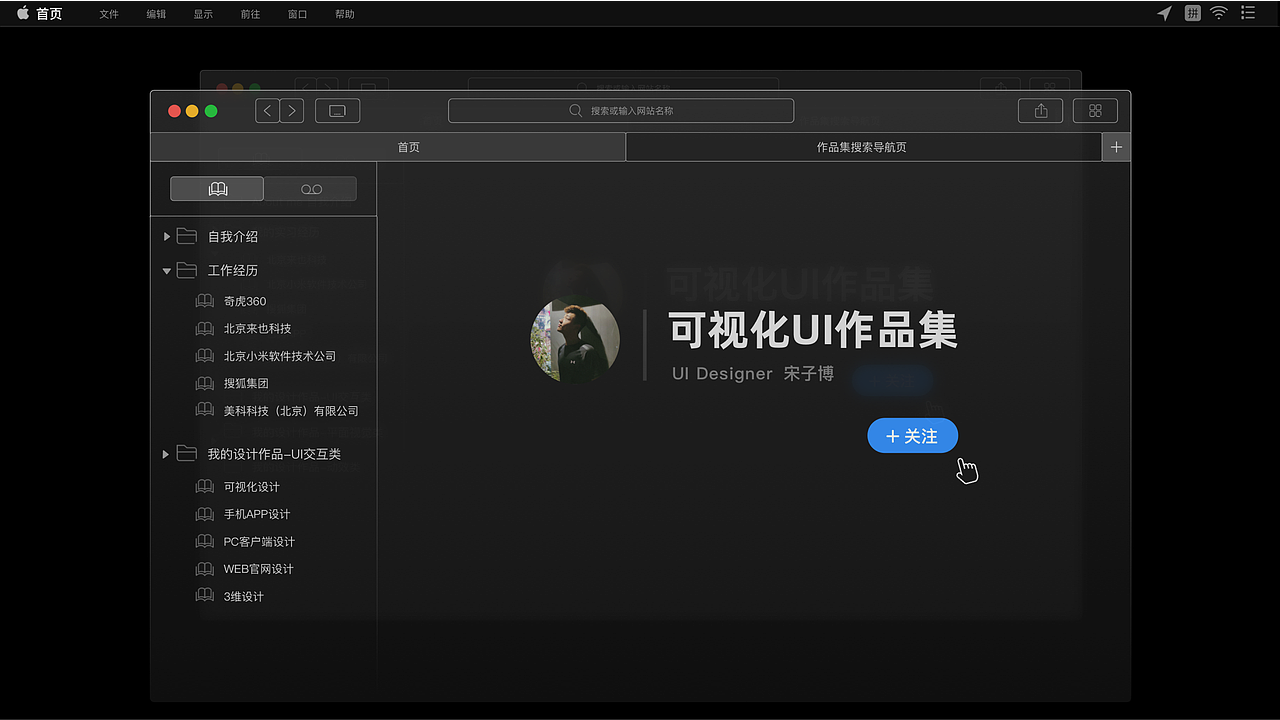This screenshot has height=720, width=1280.
Task: Click the sidebar panel toggle icon
Action: [x=337, y=110]
